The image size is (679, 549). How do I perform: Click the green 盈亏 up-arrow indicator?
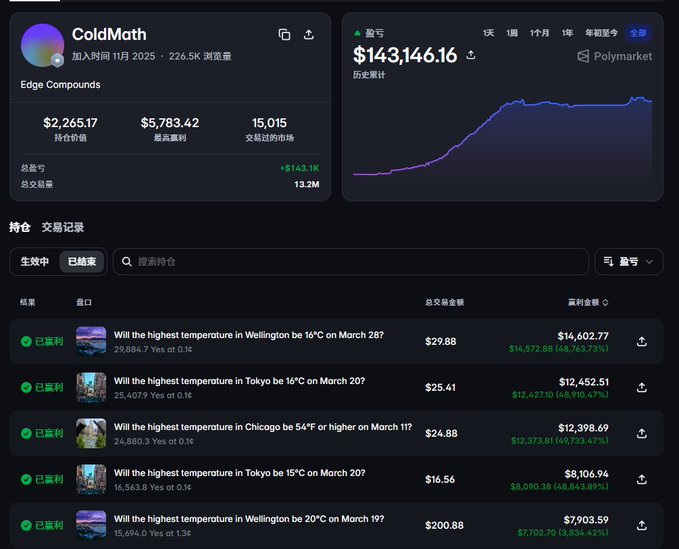pyautogui.click(x=357, y=33)
